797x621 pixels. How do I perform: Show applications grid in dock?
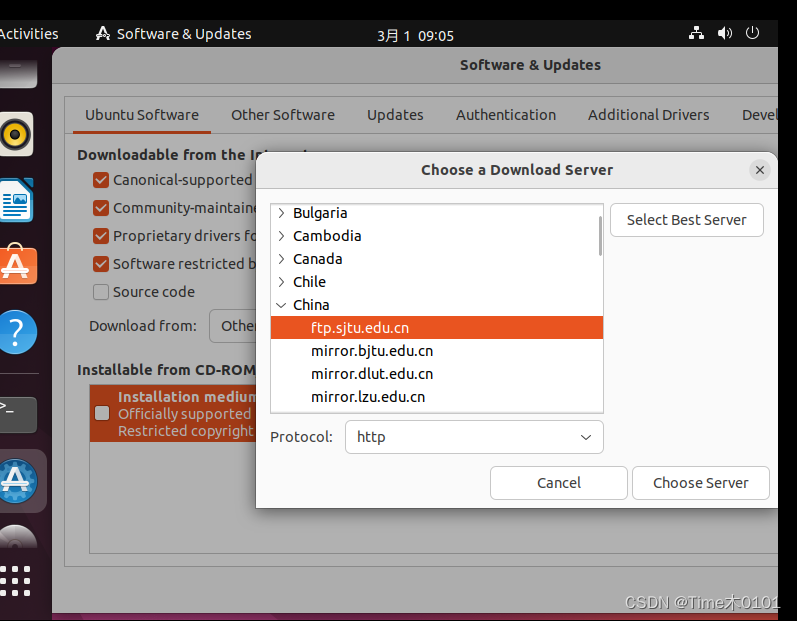[x=15, y=580]
